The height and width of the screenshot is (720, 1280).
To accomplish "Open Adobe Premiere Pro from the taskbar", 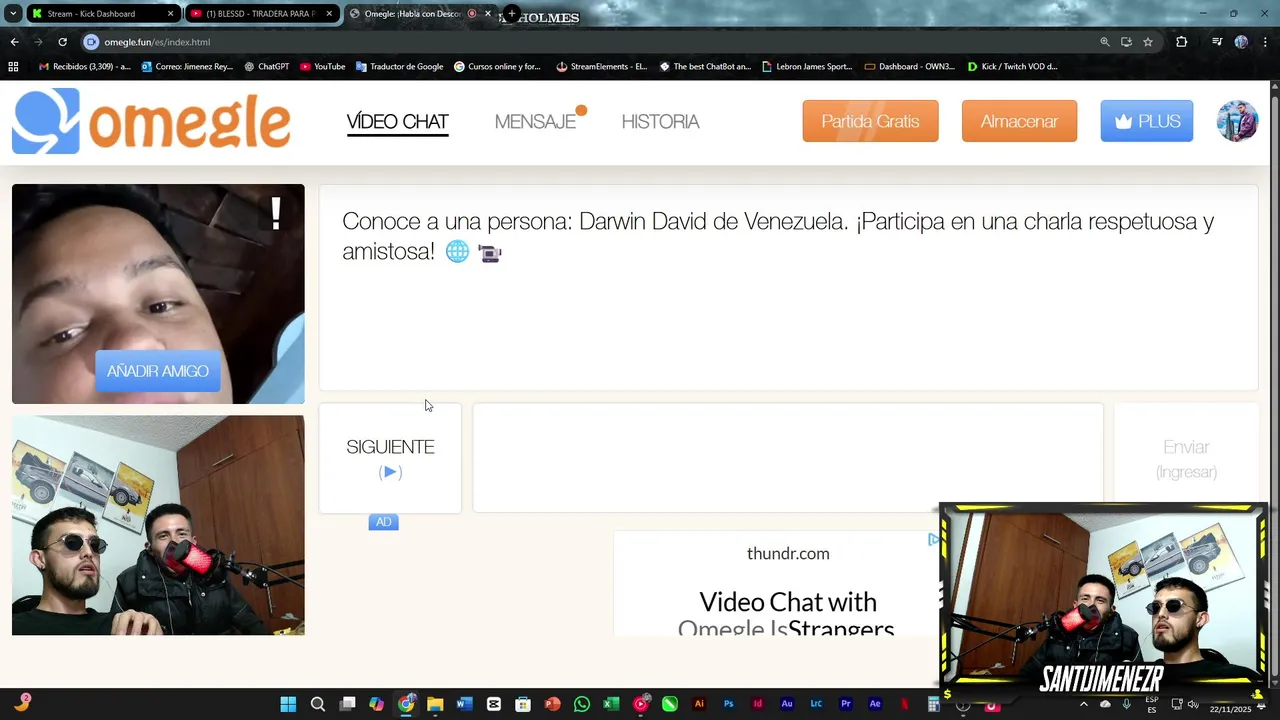I will tap(846, 704).
